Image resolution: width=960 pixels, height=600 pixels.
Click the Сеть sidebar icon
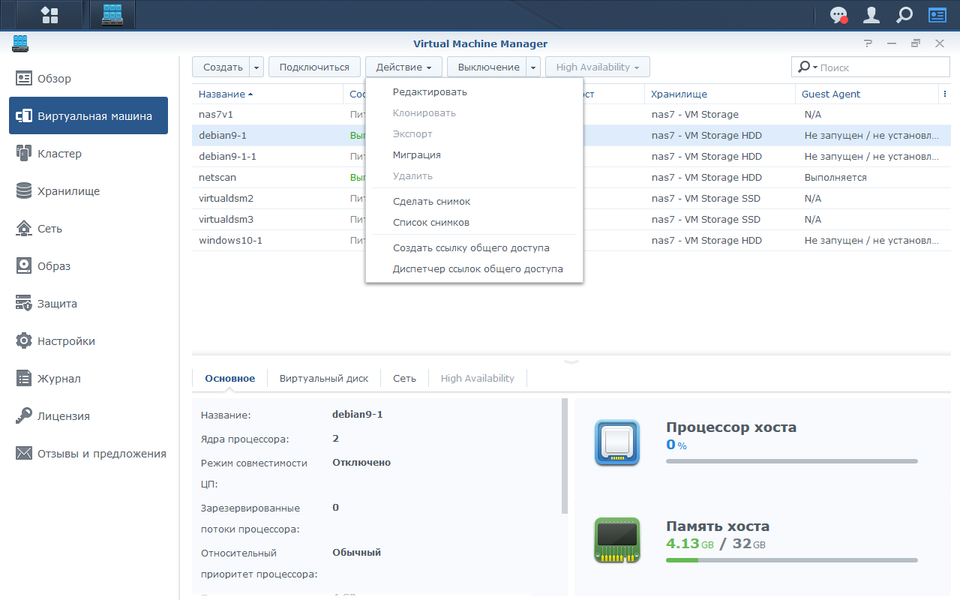point(23,228)
